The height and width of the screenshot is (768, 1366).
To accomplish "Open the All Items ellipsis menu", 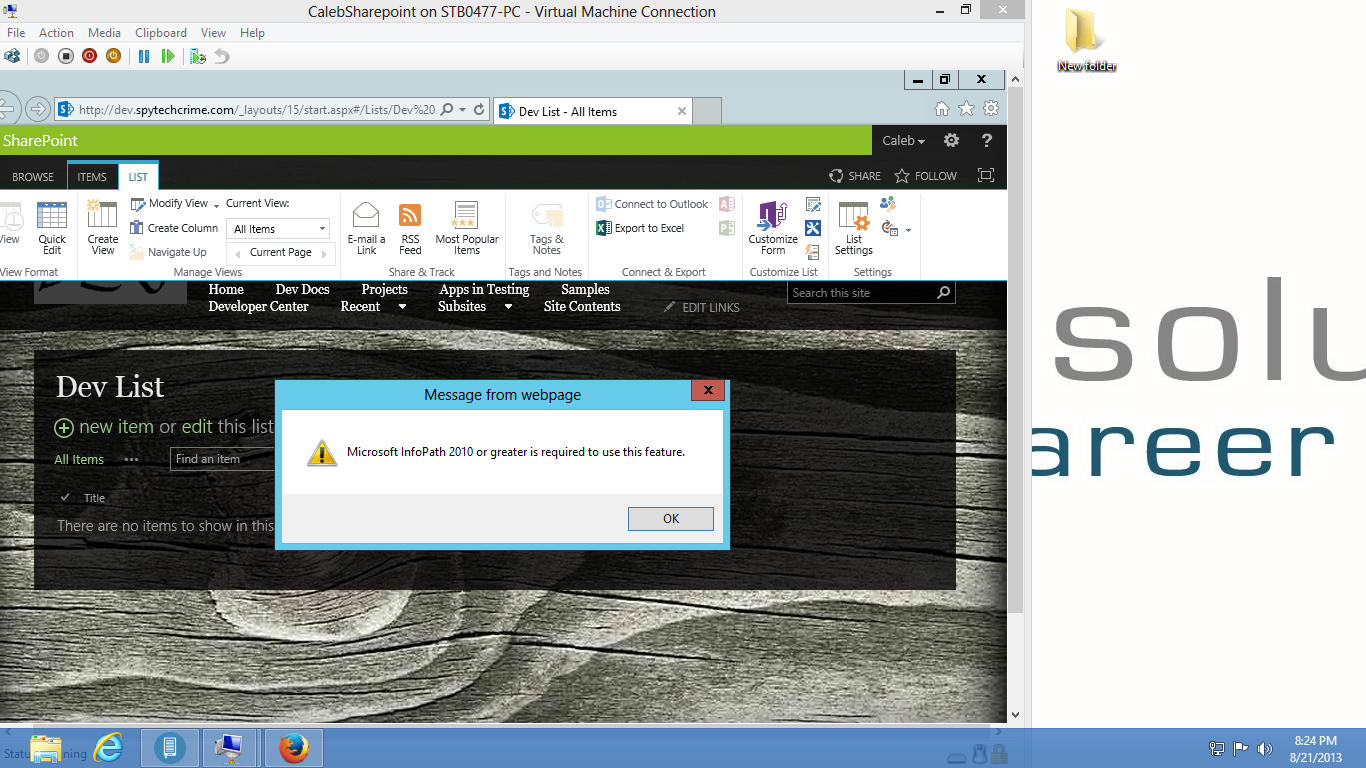I will 131,460.
